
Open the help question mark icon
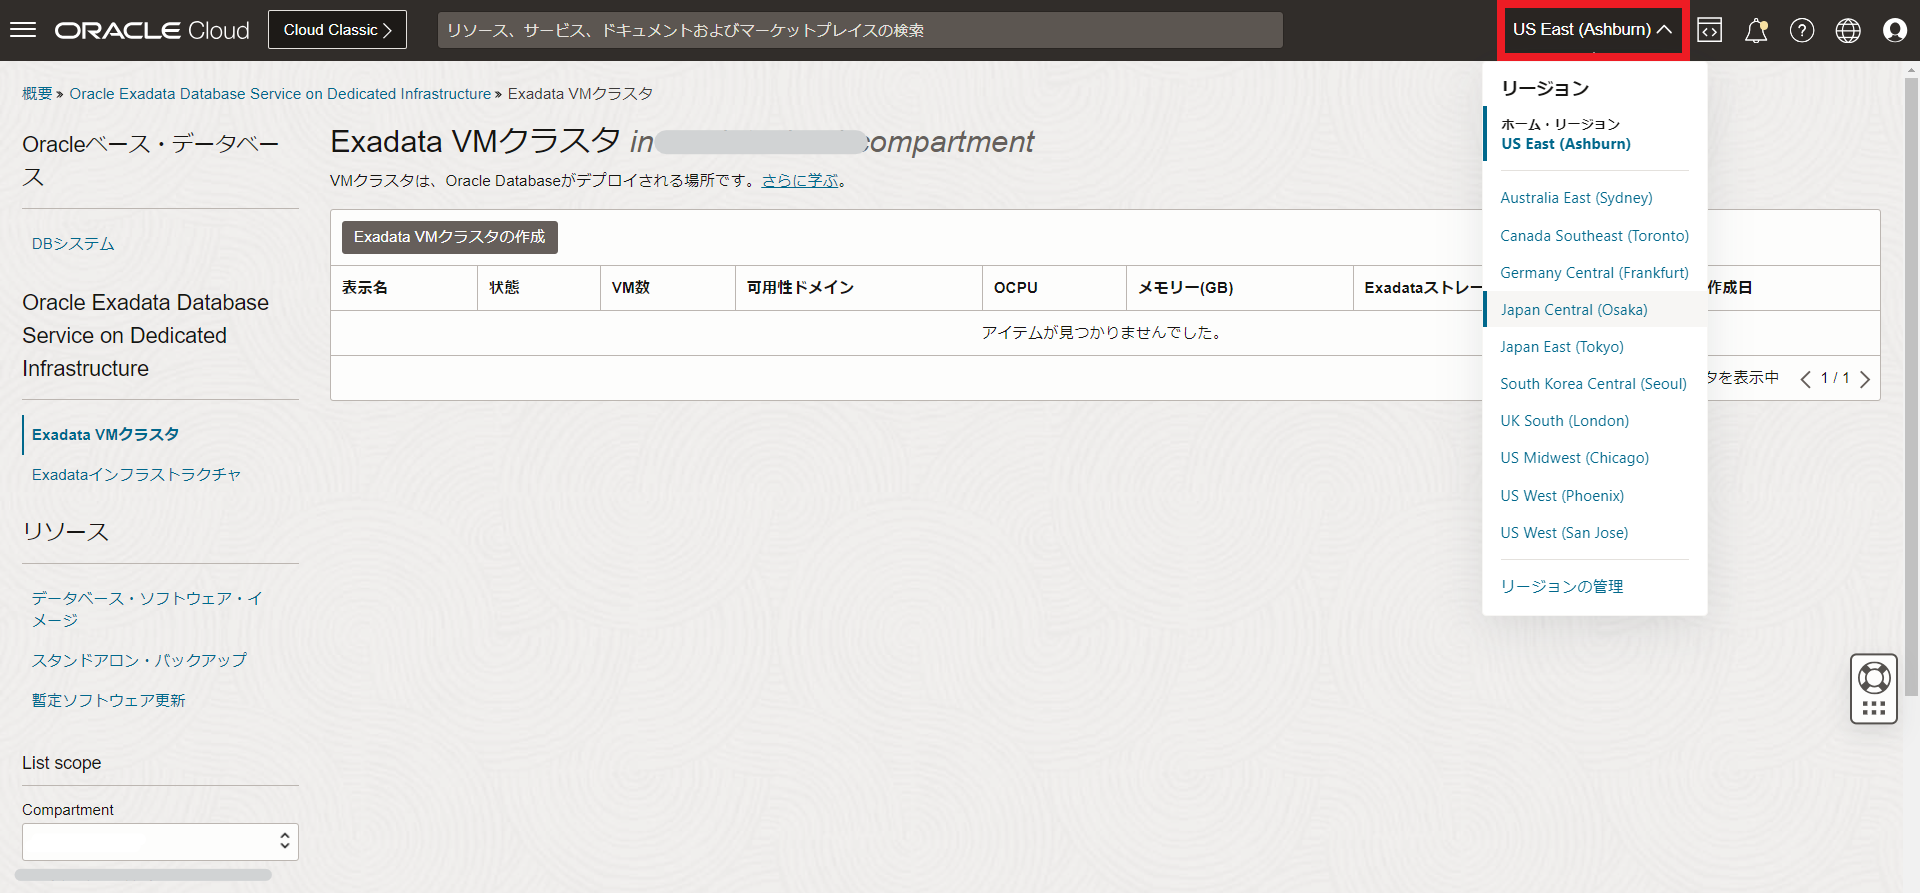pos(1802,30)
